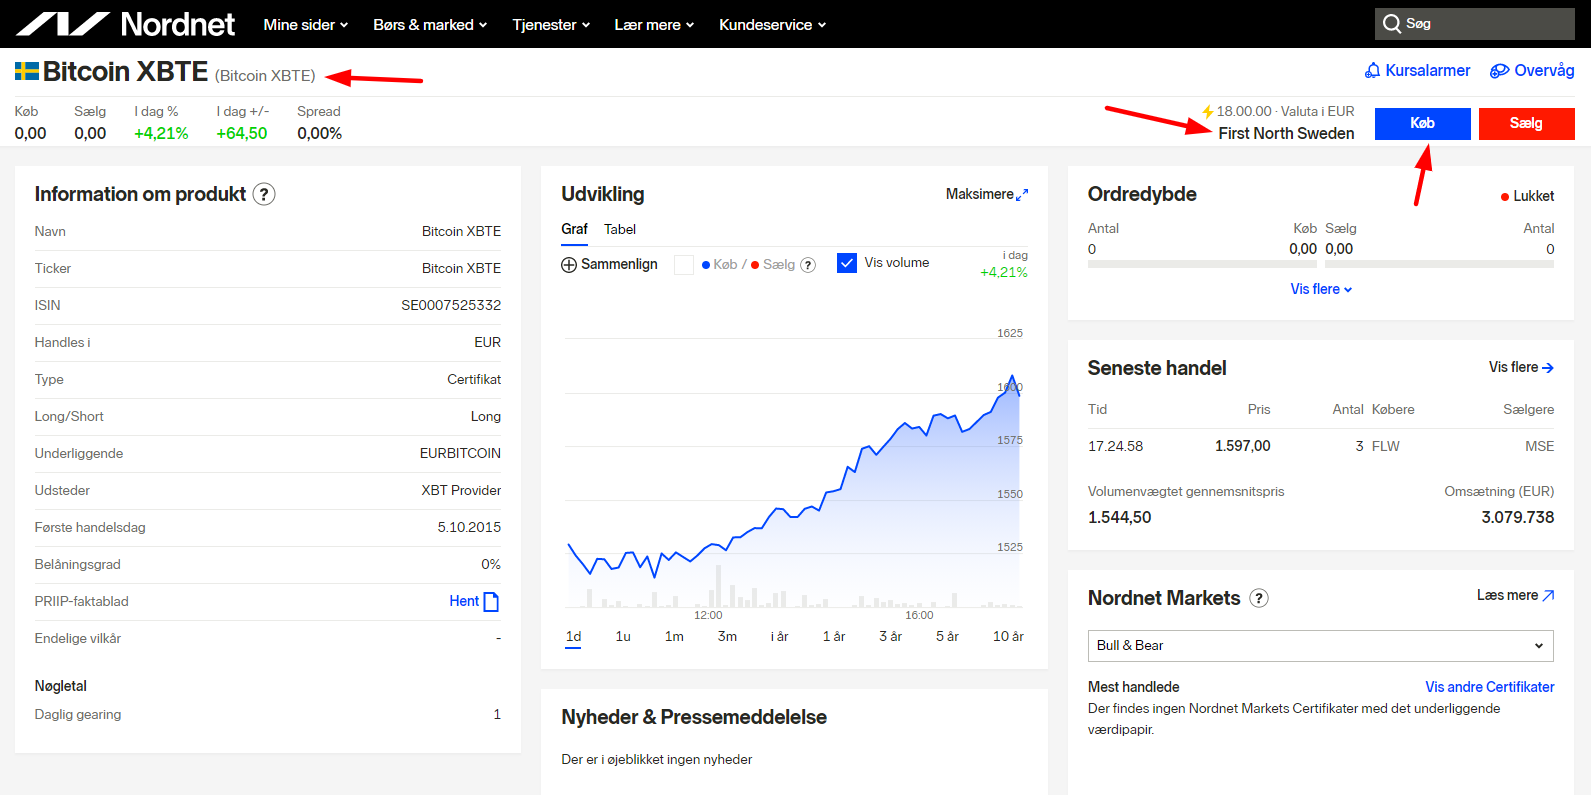Click the PRIIP-faktablad document icon
1591x795 pixels.
(x=491, y=602)
